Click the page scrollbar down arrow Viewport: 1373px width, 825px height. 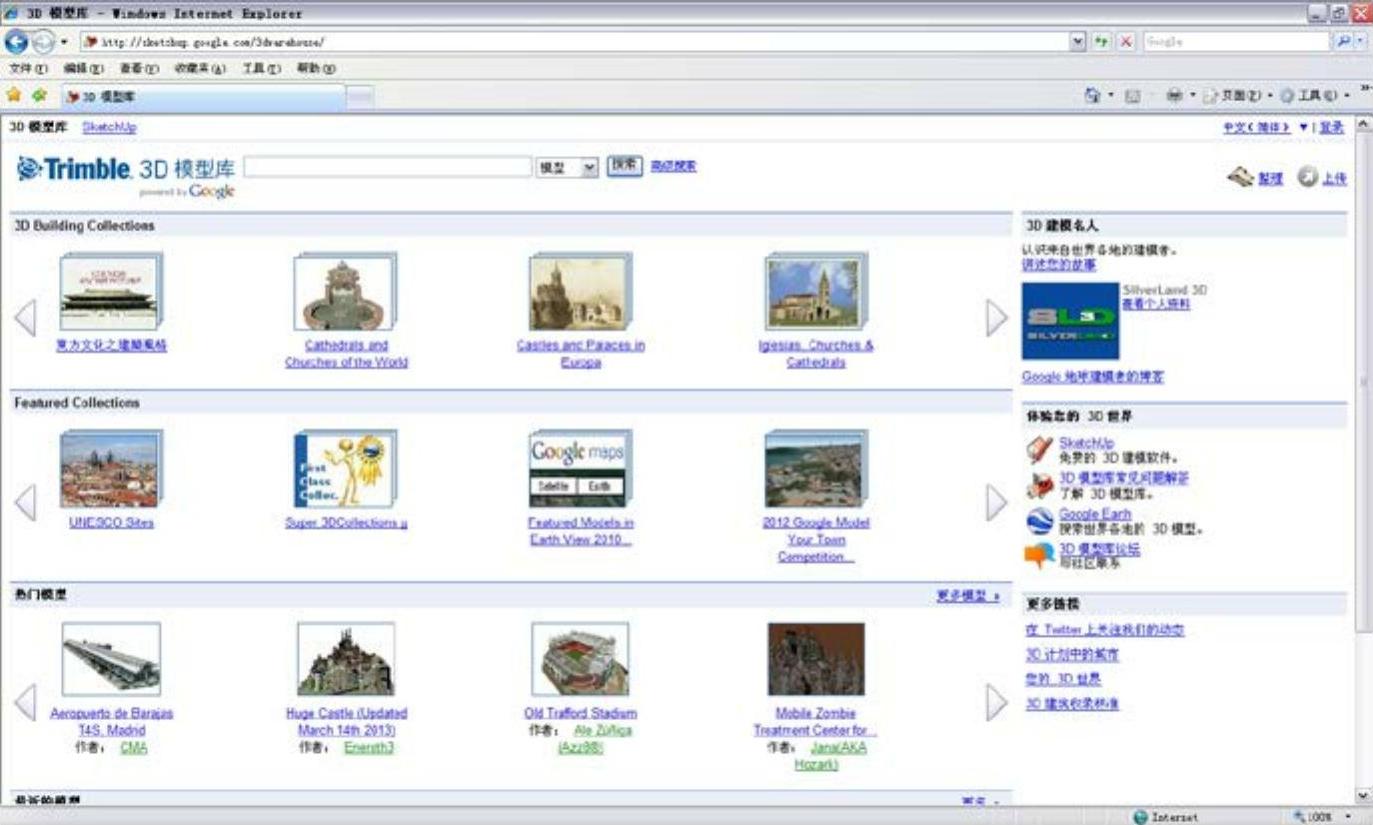pos(1364,797)
